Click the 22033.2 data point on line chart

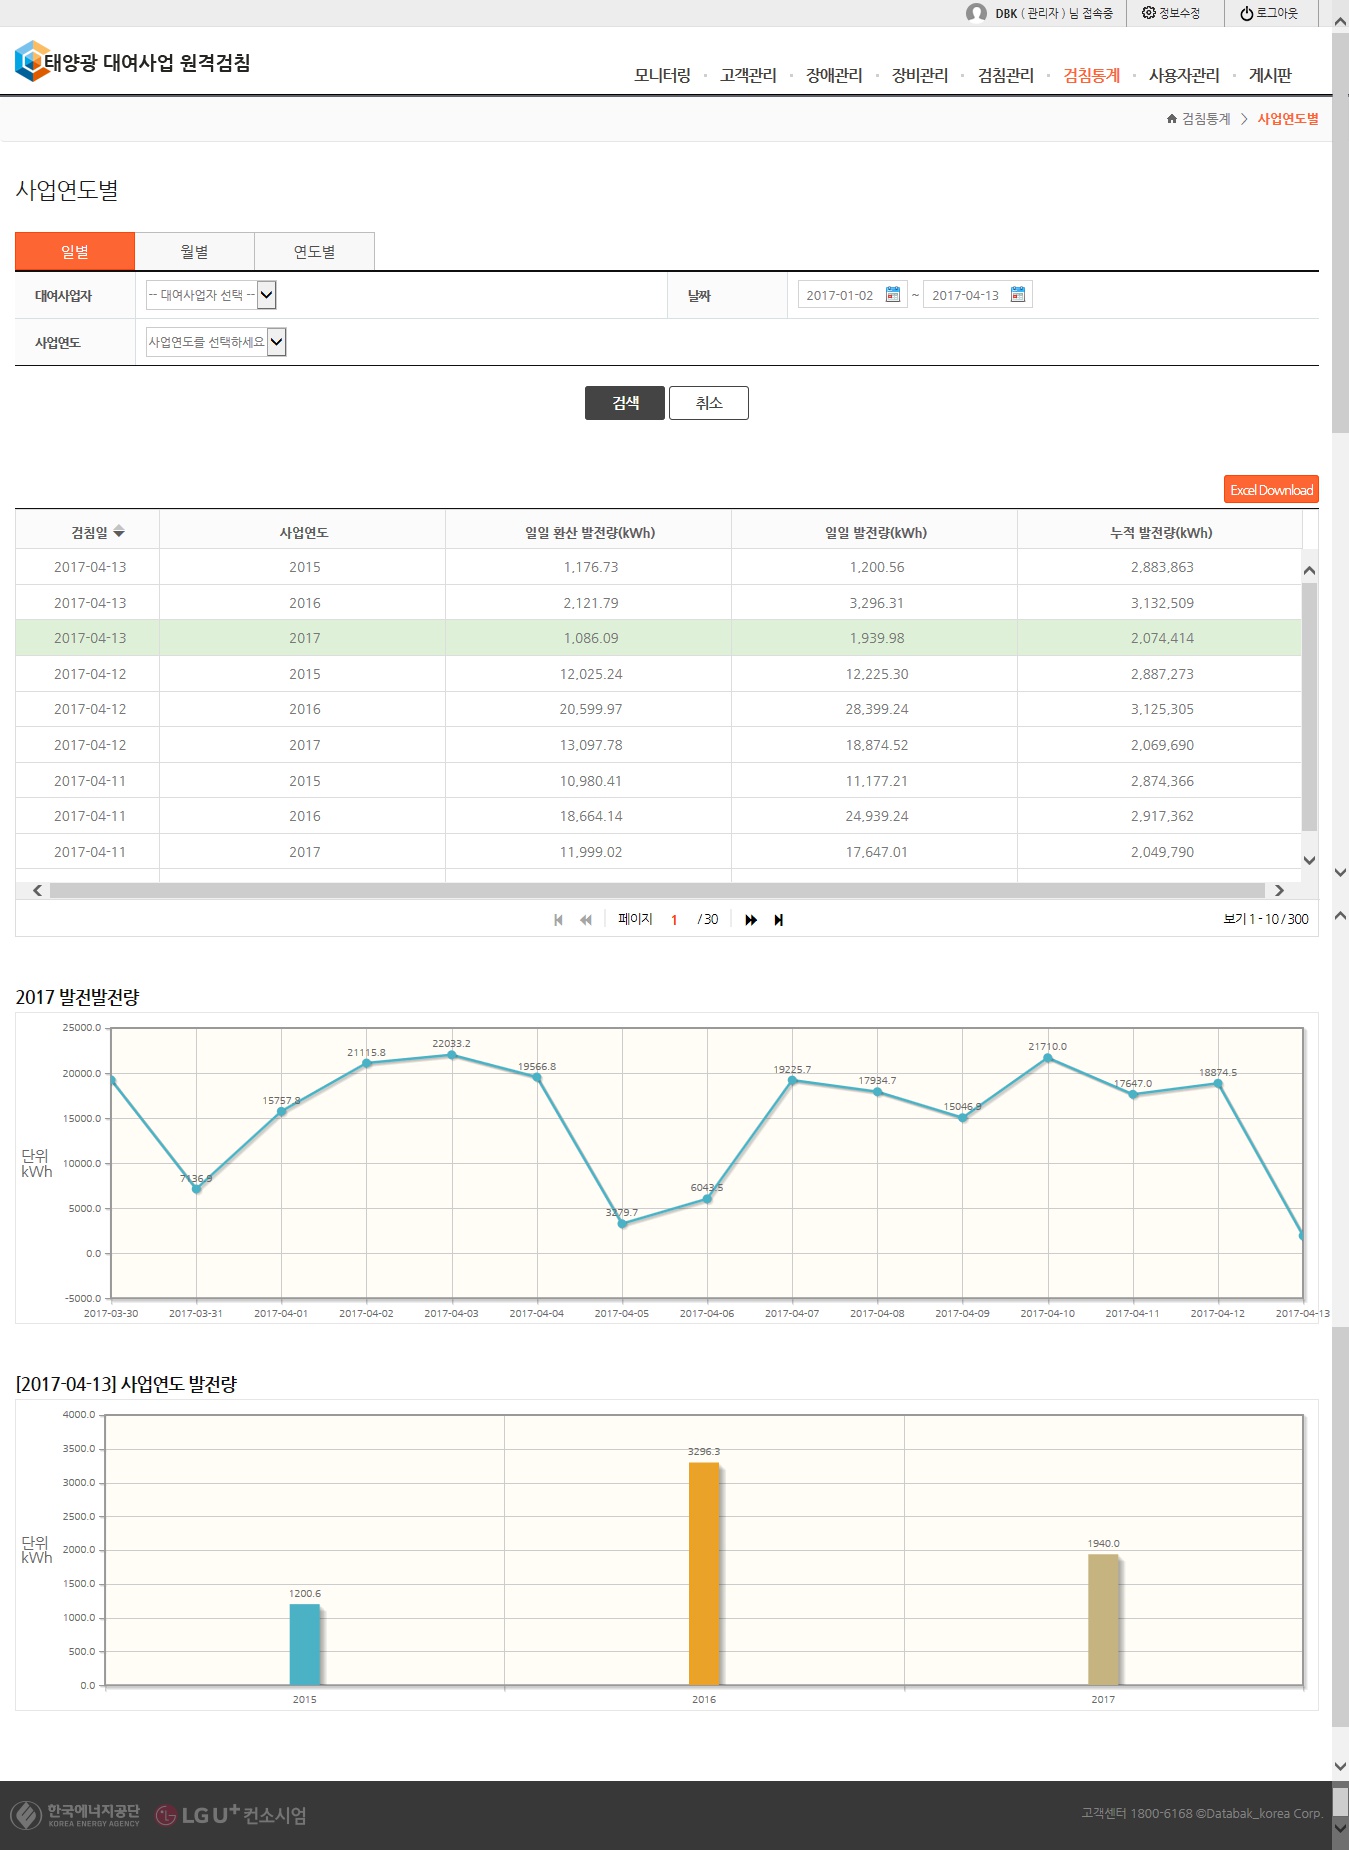[x=452, y=1055]
